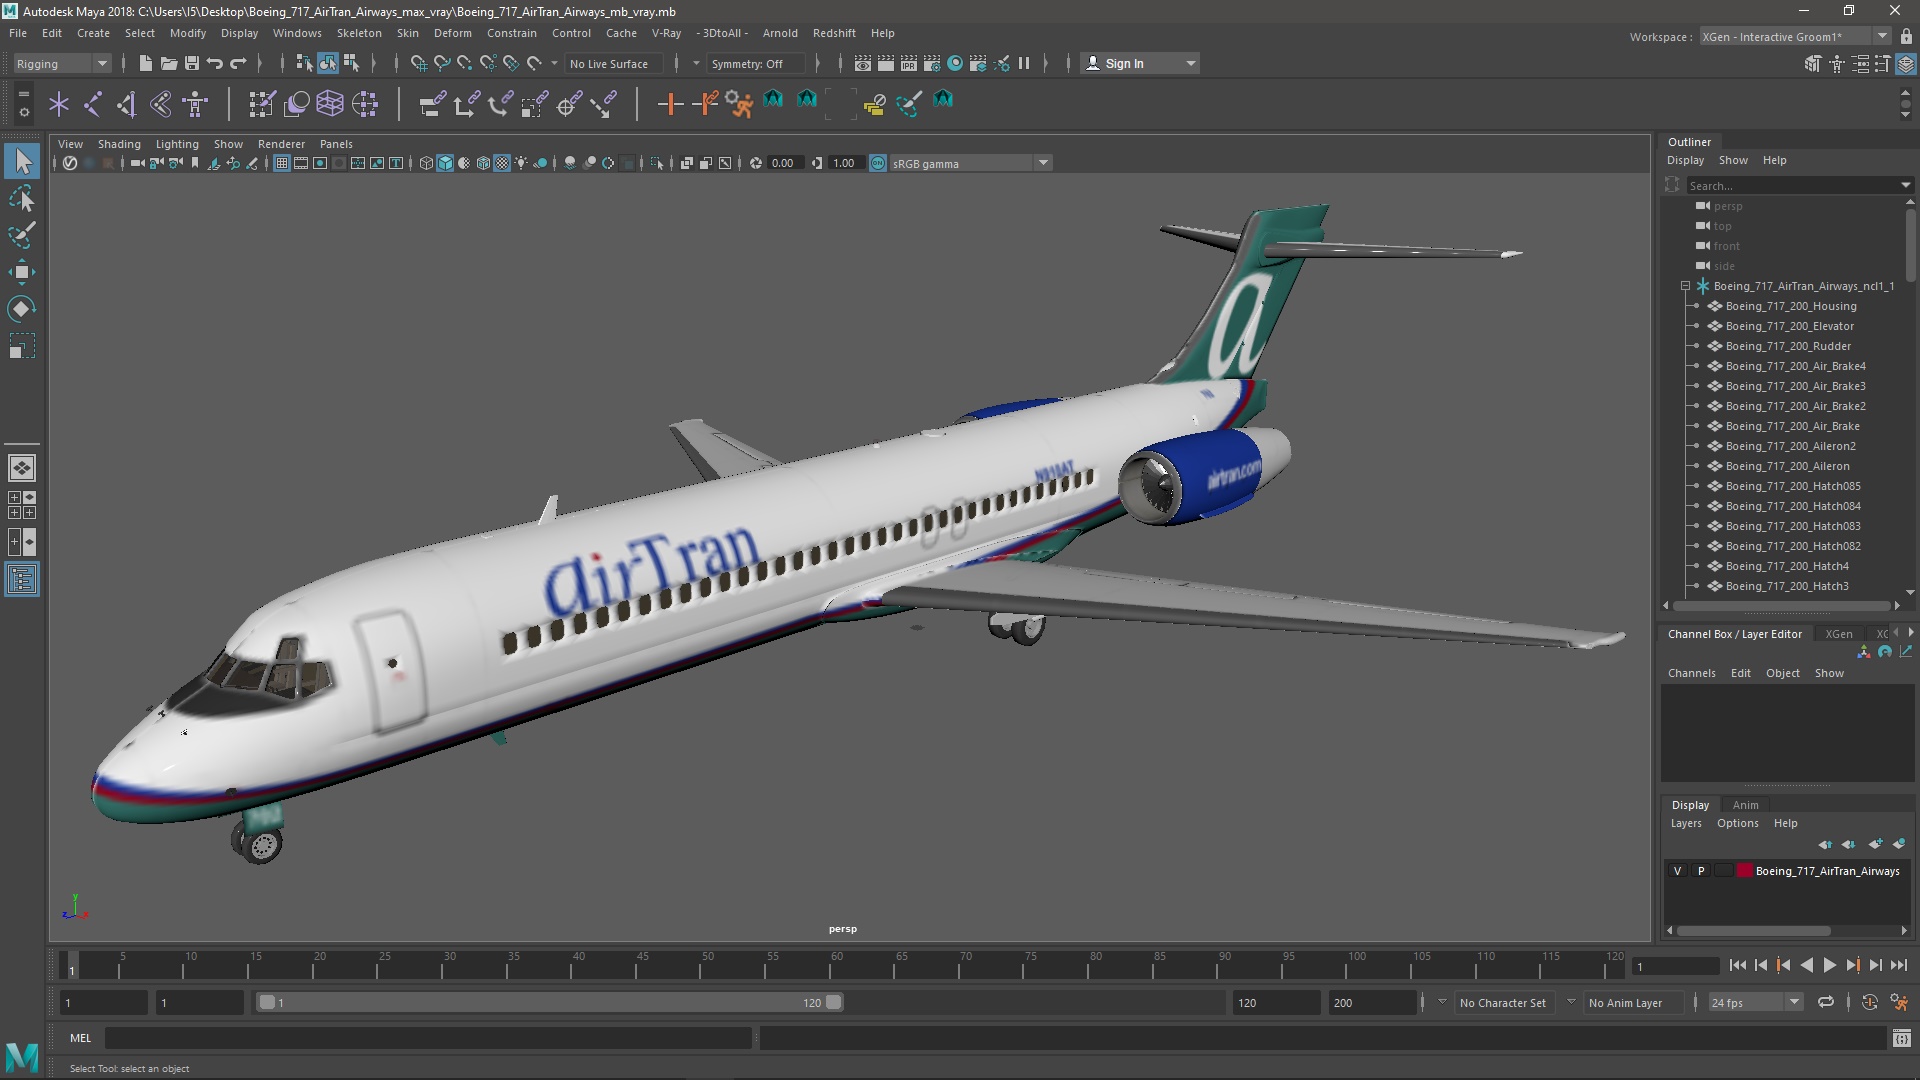Viewport: 1920px width, 1080px height.
Task: Activate the Move tool in toolbox
Action: point(22,272)
